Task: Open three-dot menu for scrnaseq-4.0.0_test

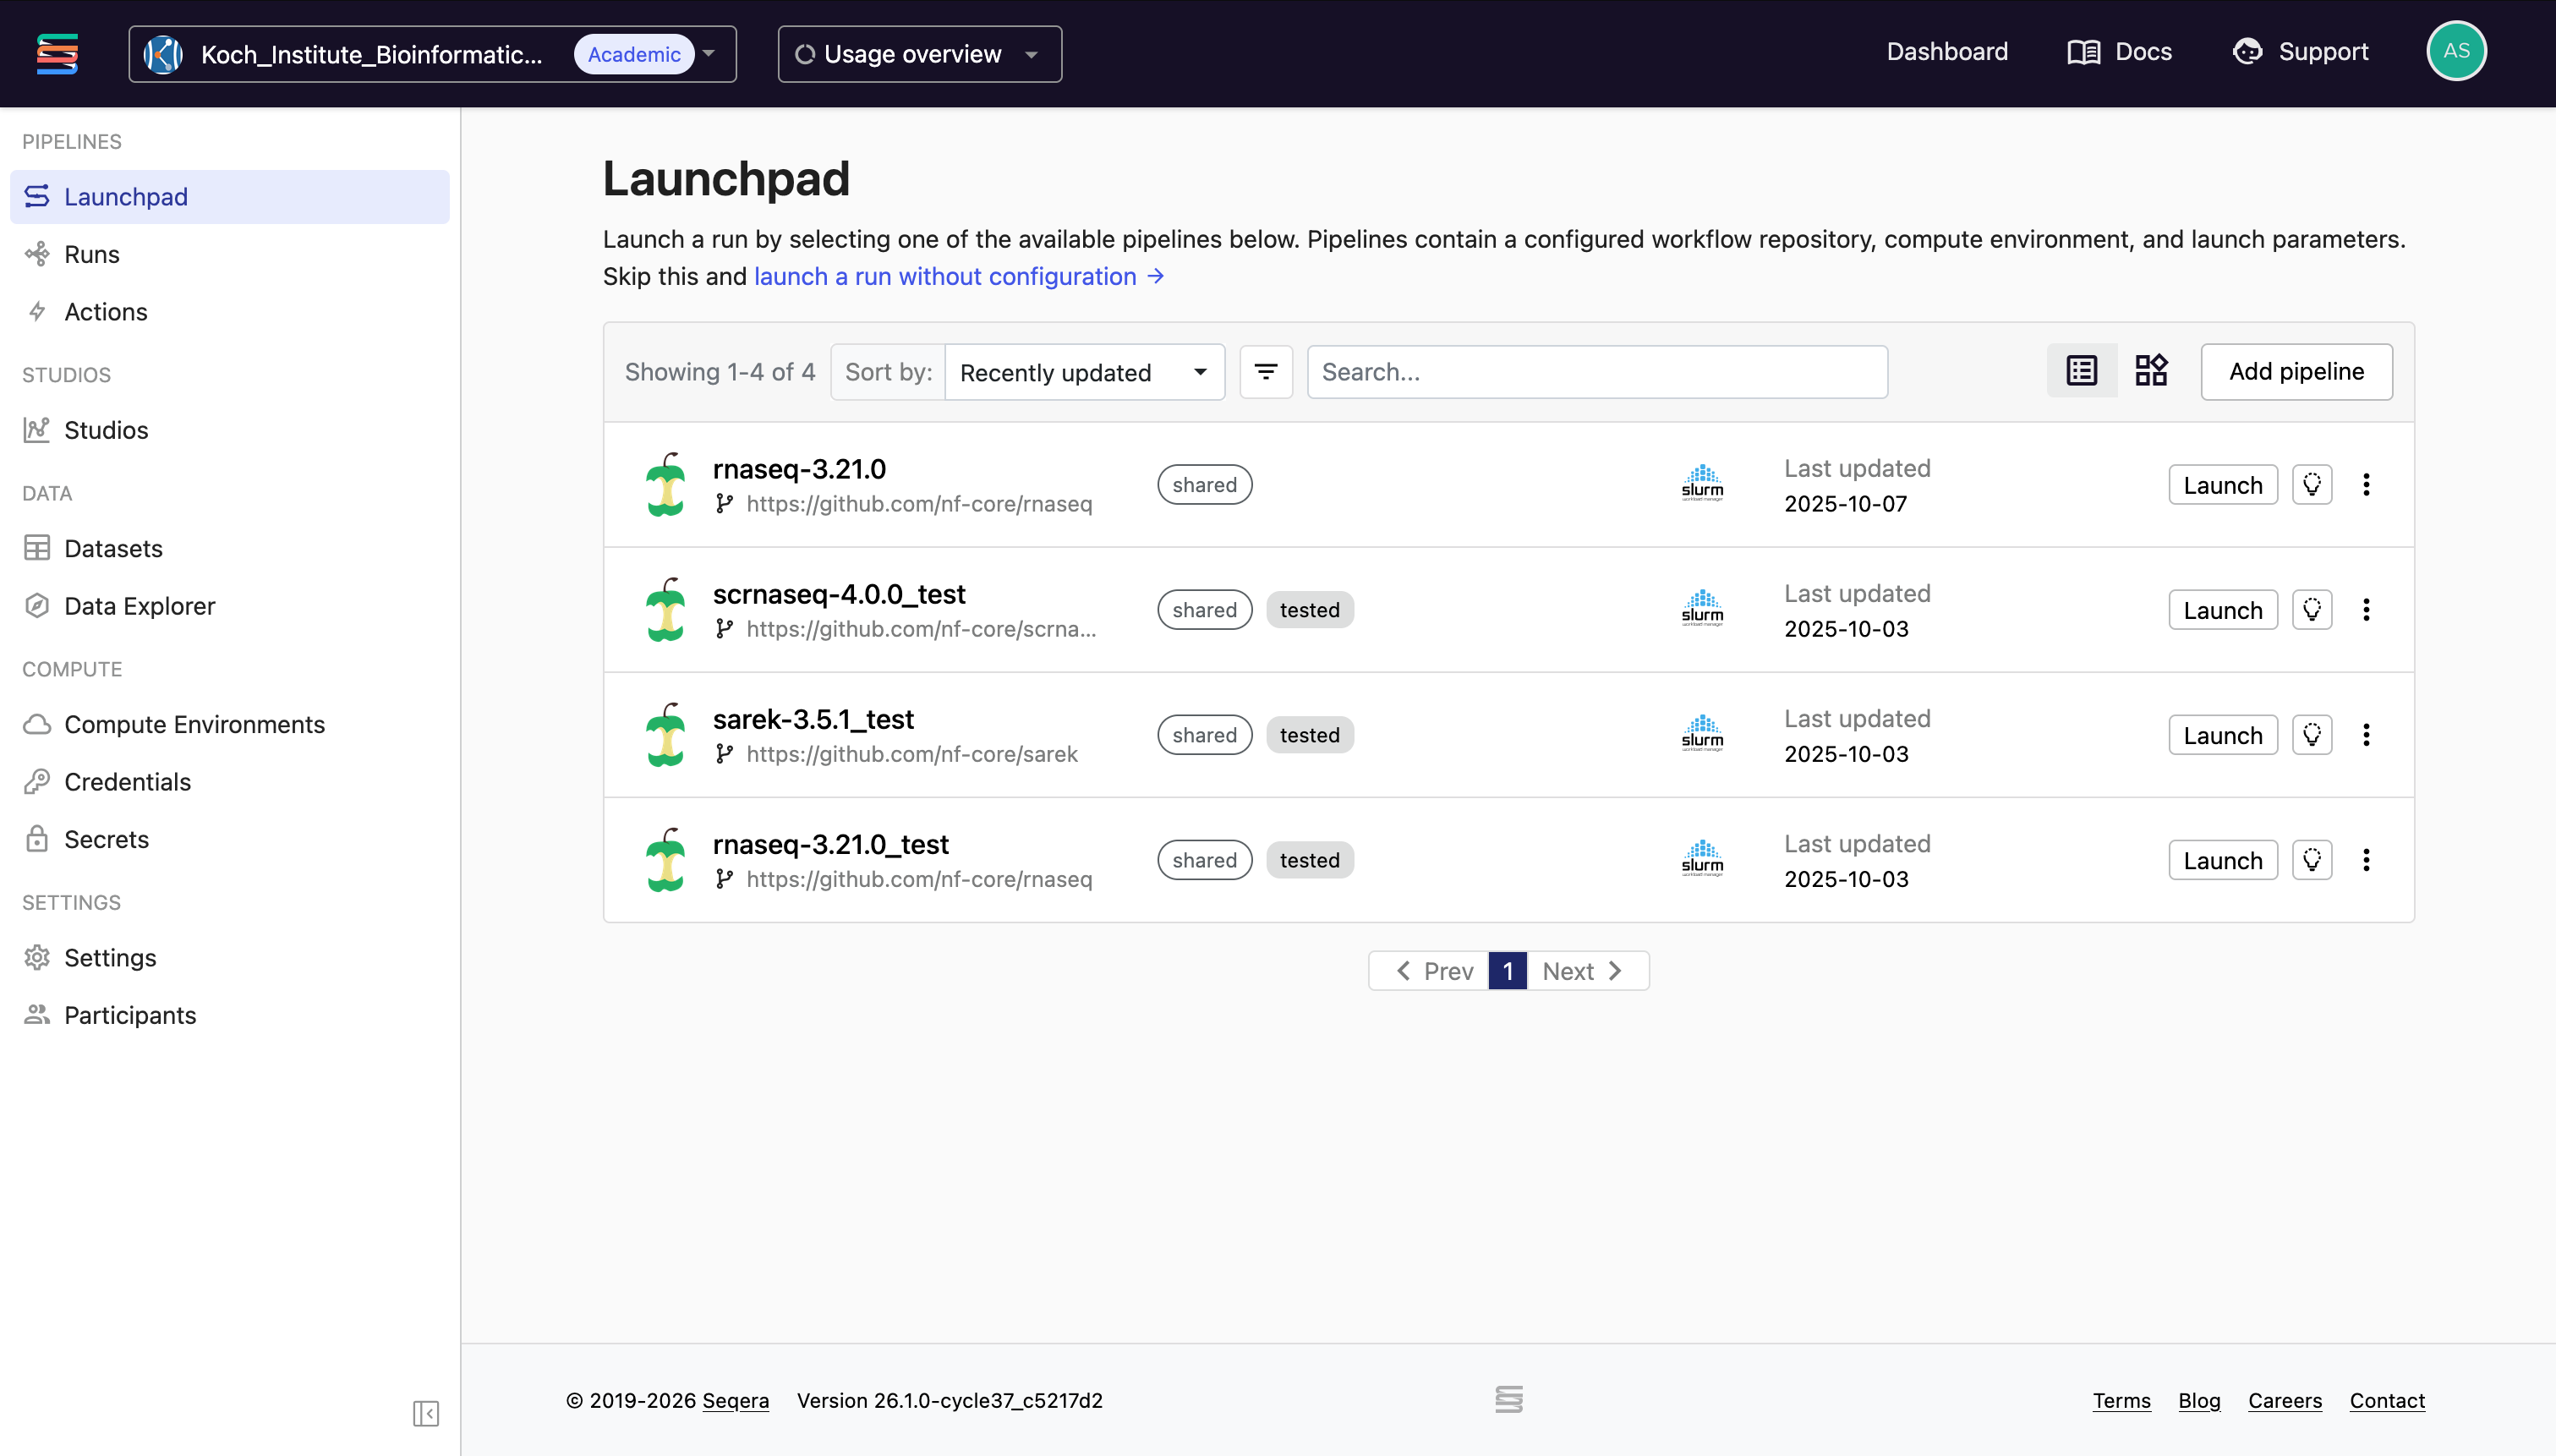Action: click(x=2365, y=610)
